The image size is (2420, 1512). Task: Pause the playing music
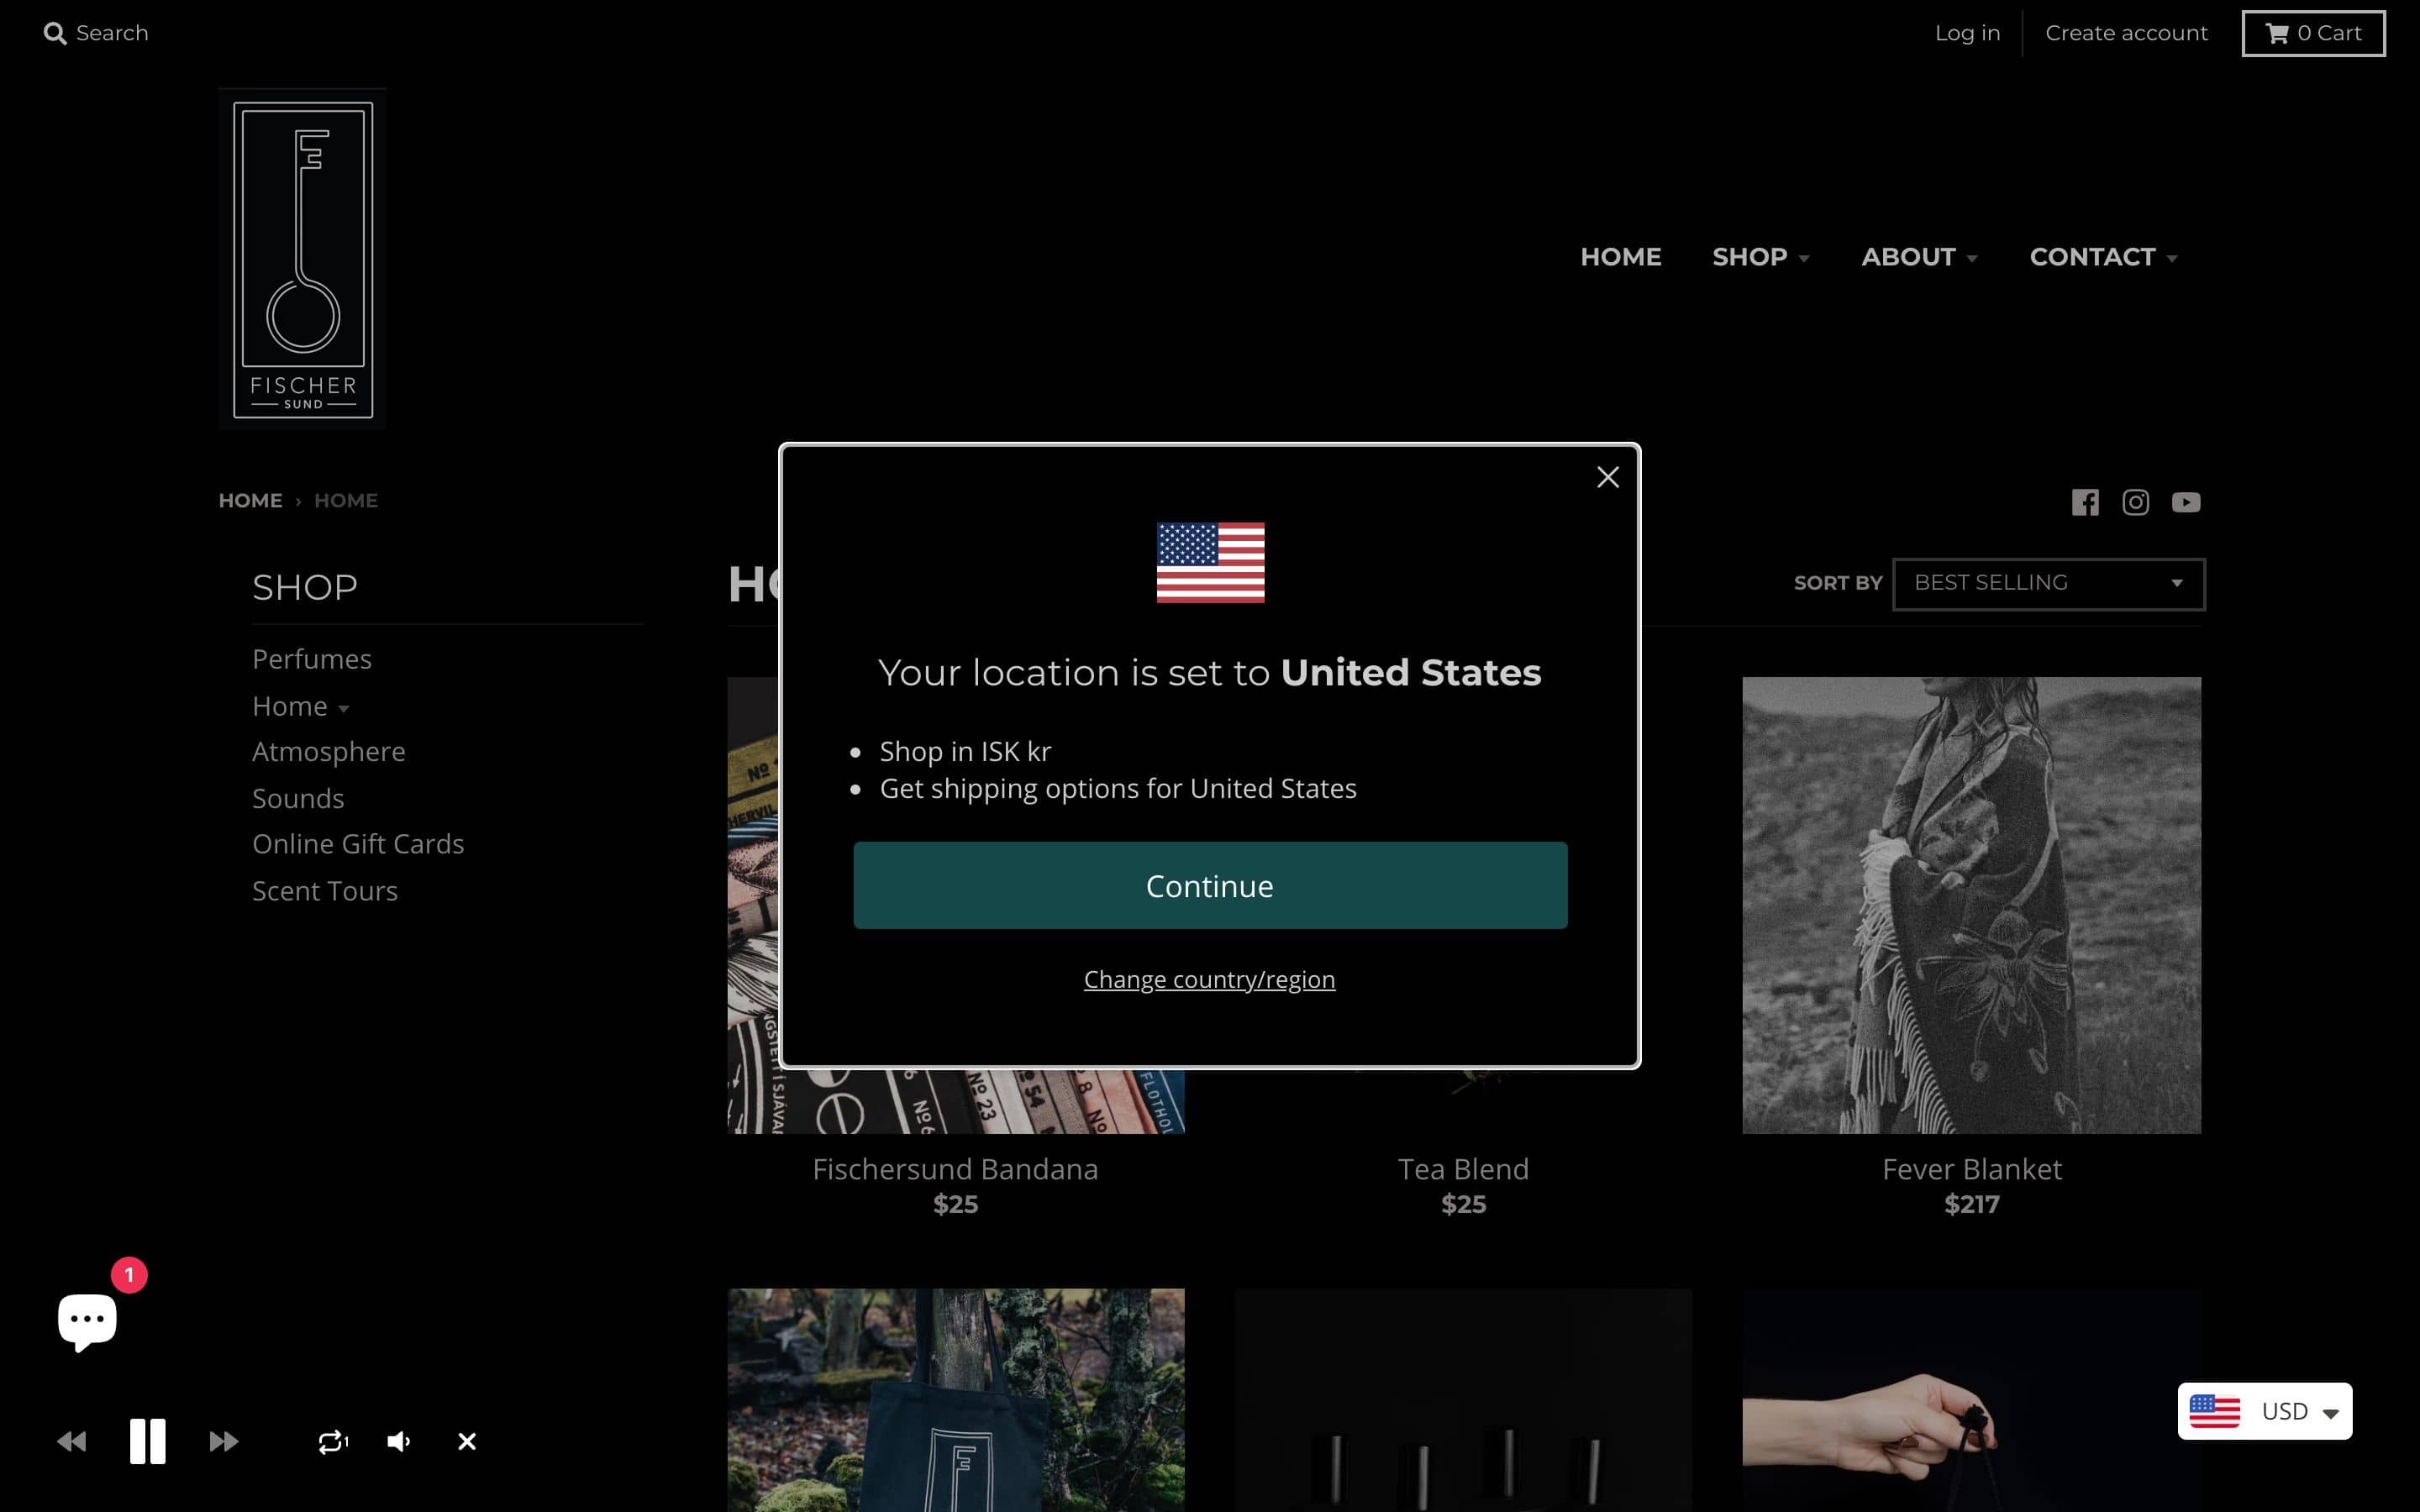point(148,1441)
